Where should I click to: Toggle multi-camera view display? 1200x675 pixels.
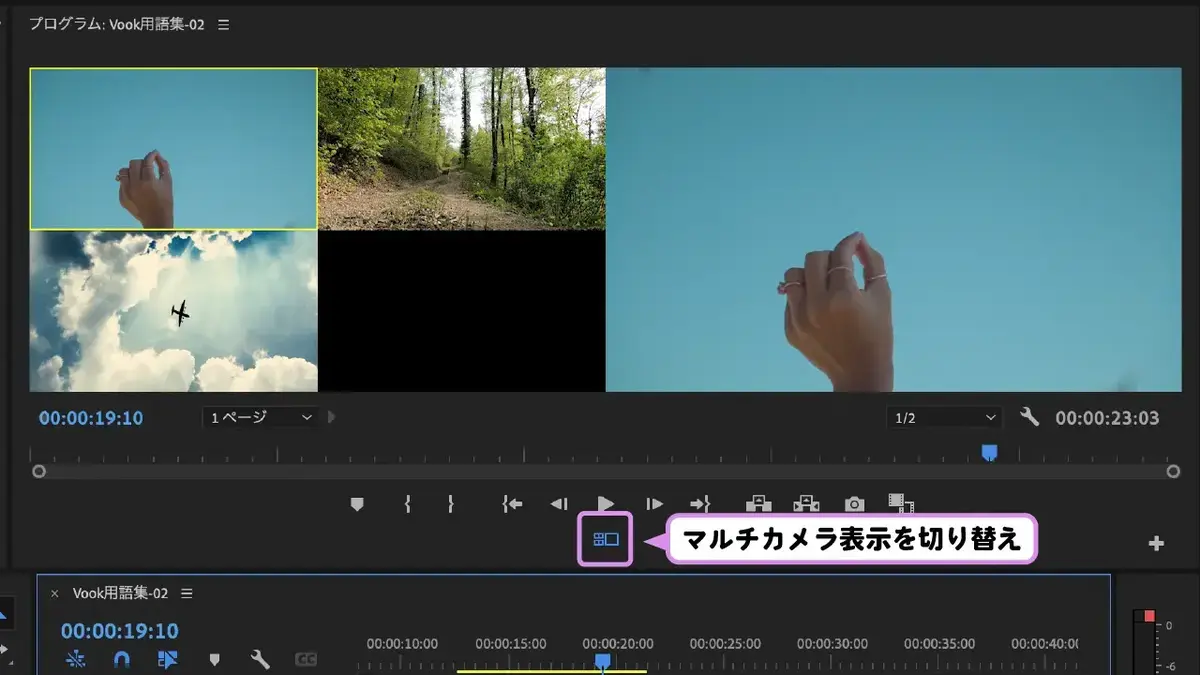click(x=606, y=539)
